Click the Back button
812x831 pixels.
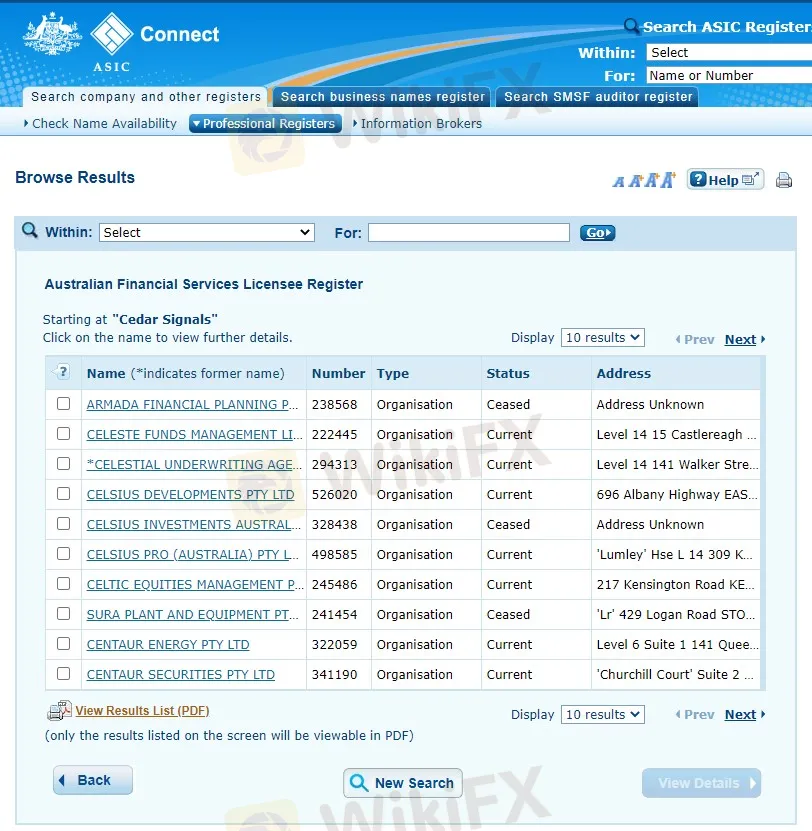click(x=93, y=780)
